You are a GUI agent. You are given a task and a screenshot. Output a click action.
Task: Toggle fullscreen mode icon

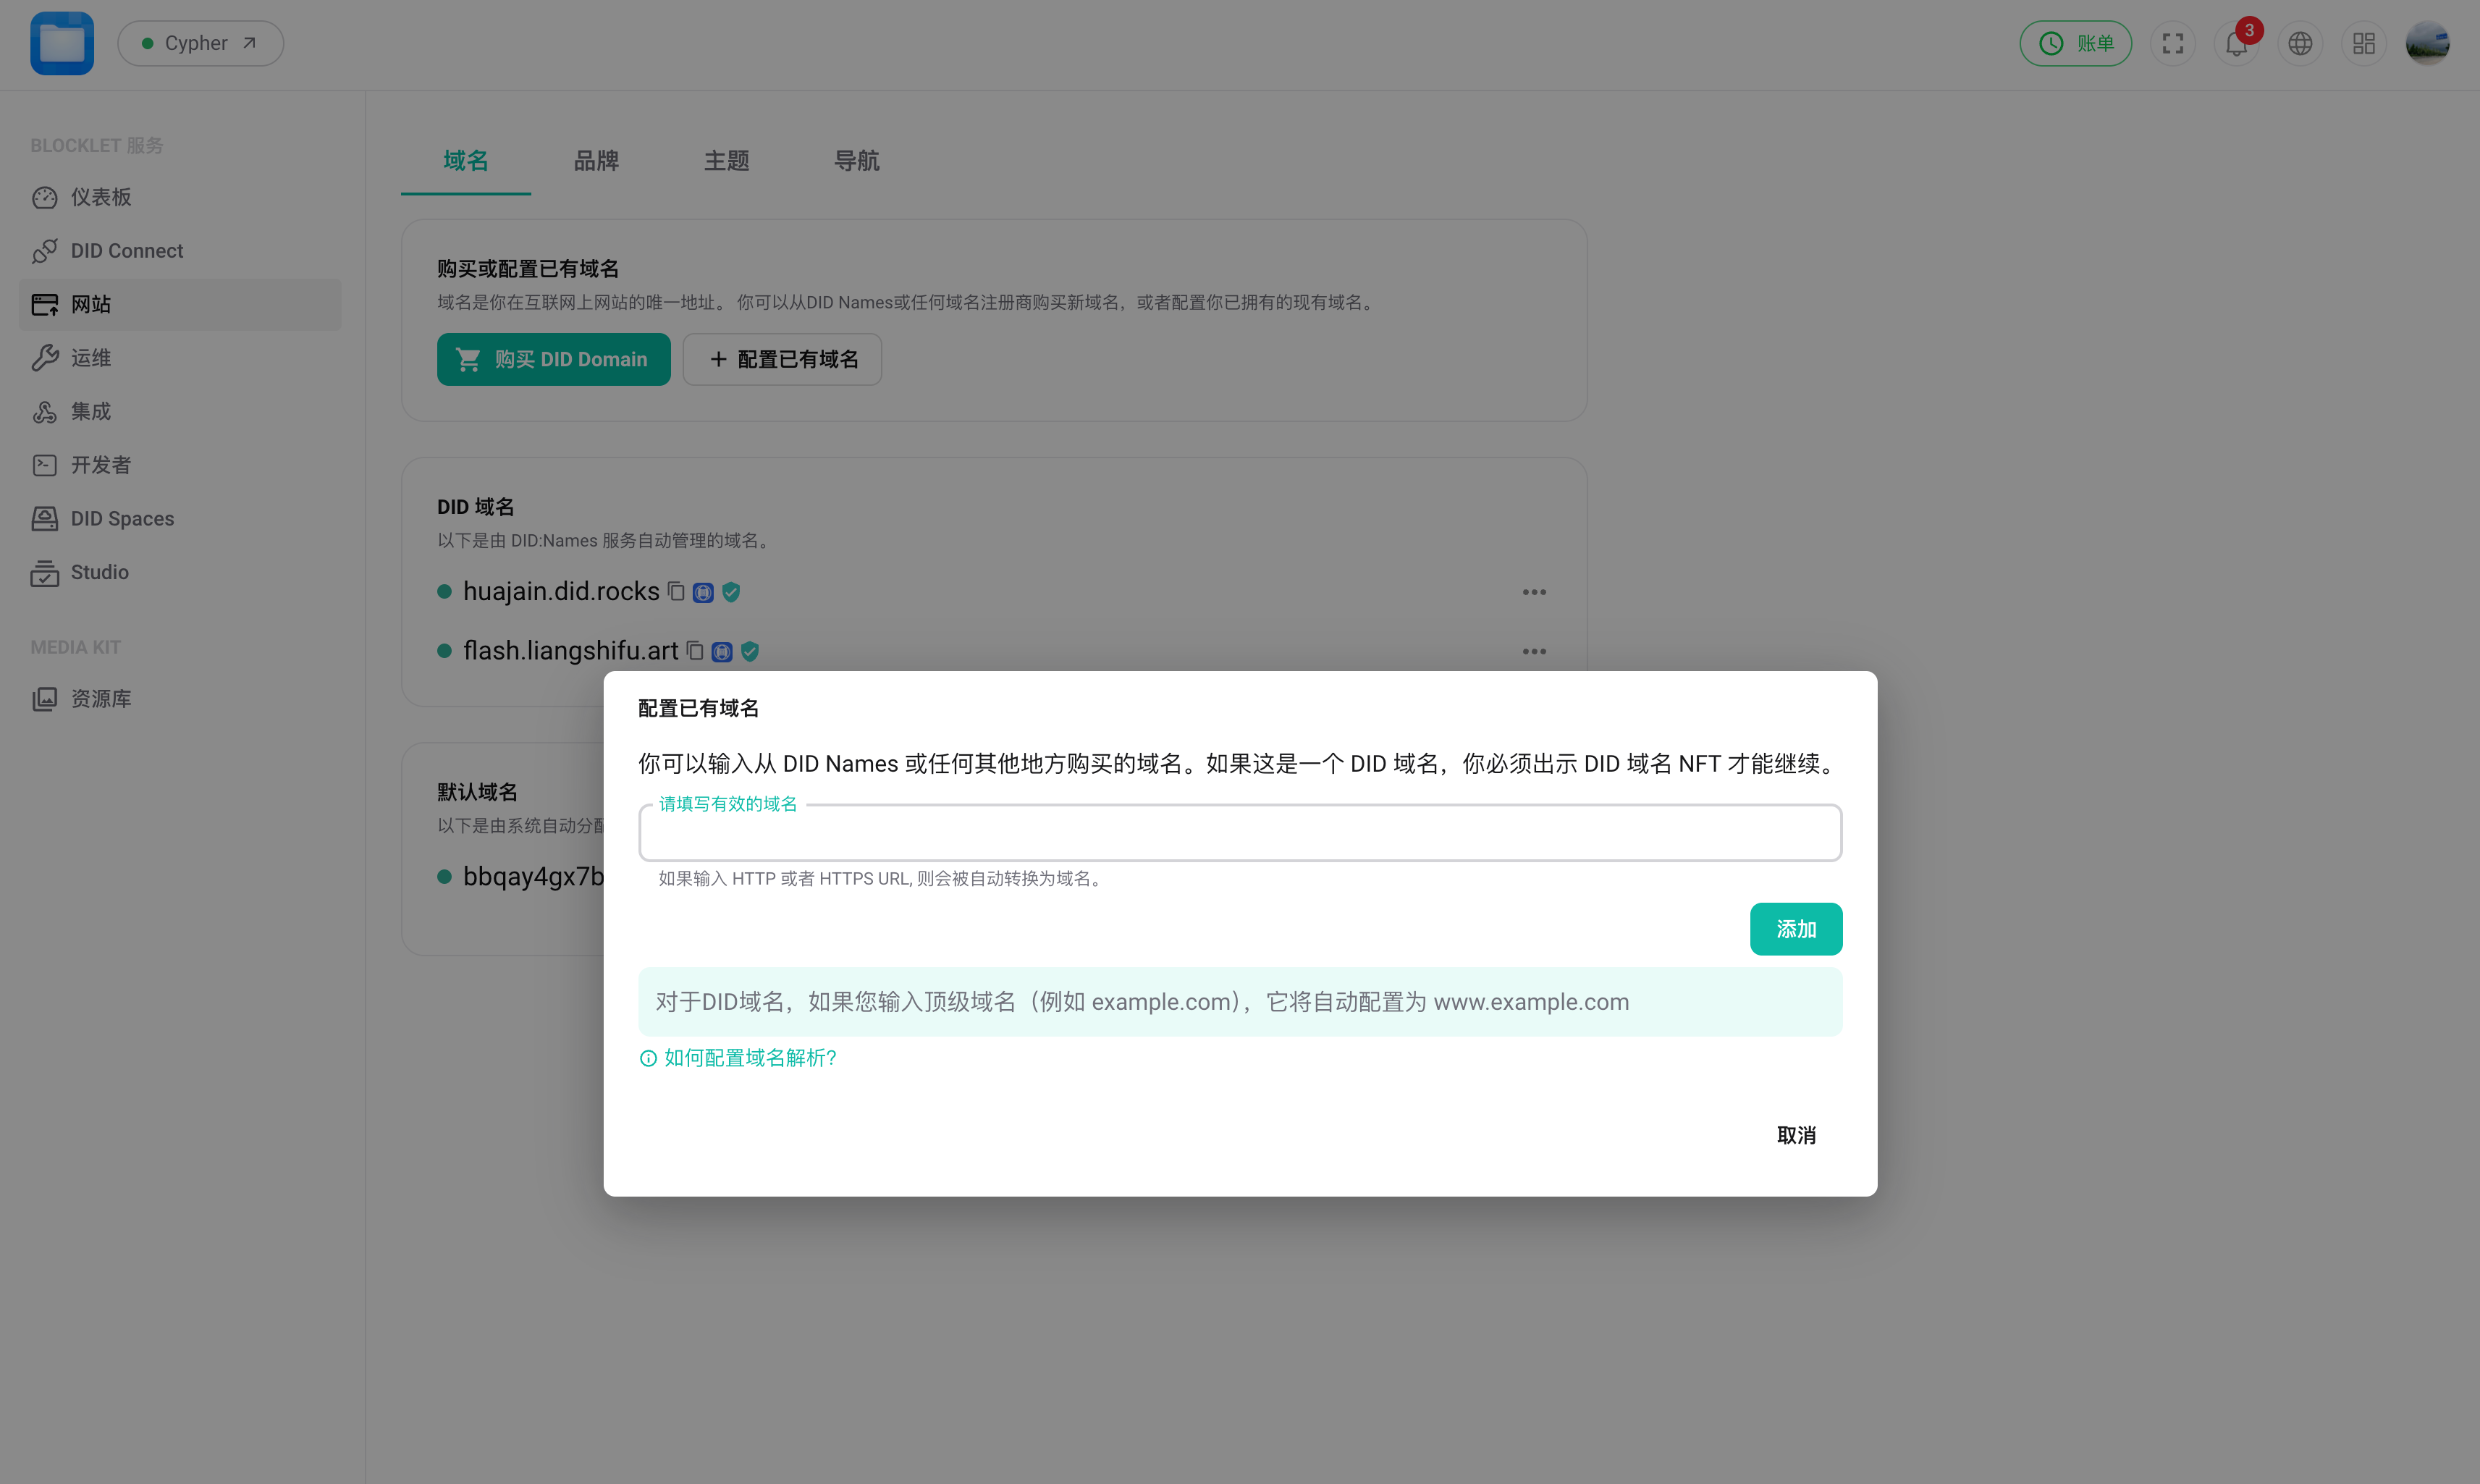pos(2172,44)
